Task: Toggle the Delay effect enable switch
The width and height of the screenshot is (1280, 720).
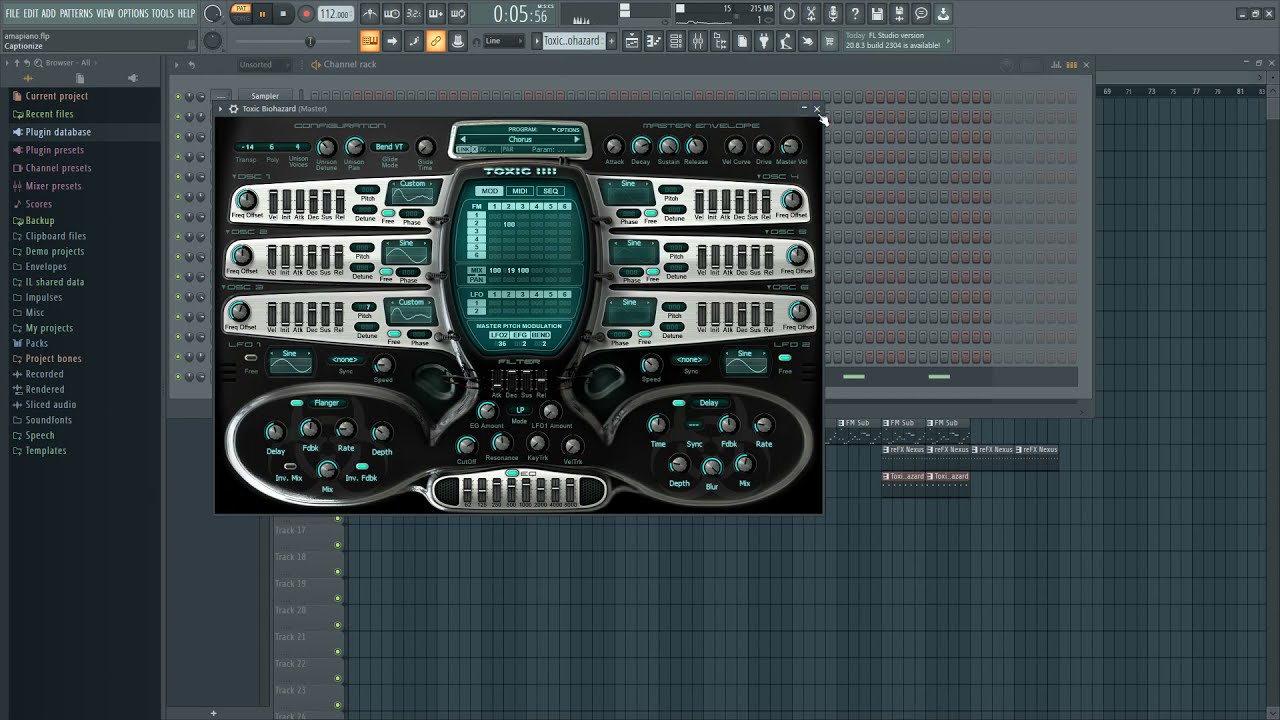Action: coord(679,403)
